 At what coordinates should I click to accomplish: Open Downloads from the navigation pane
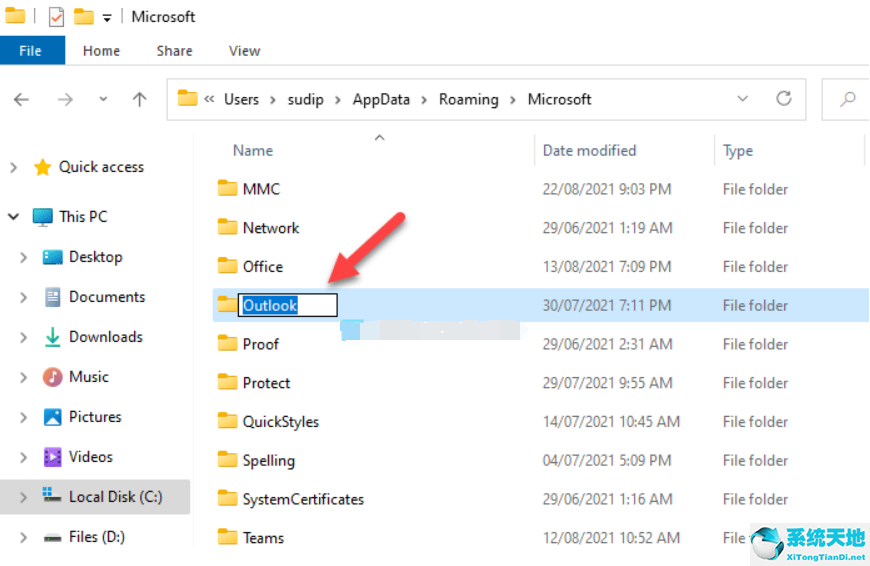click(105, 337)
